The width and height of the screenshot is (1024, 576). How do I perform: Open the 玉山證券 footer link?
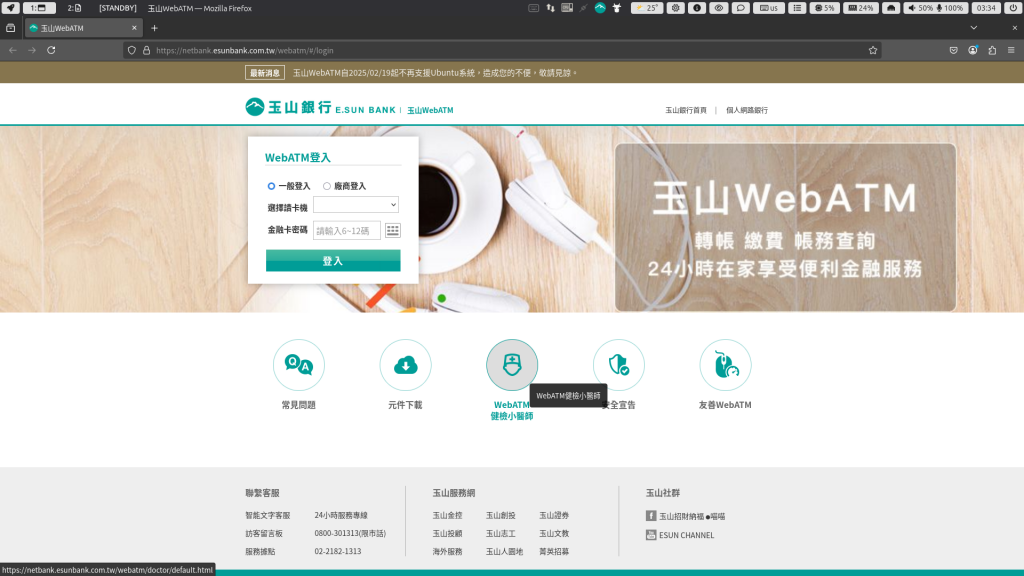[x=554, y=515]
